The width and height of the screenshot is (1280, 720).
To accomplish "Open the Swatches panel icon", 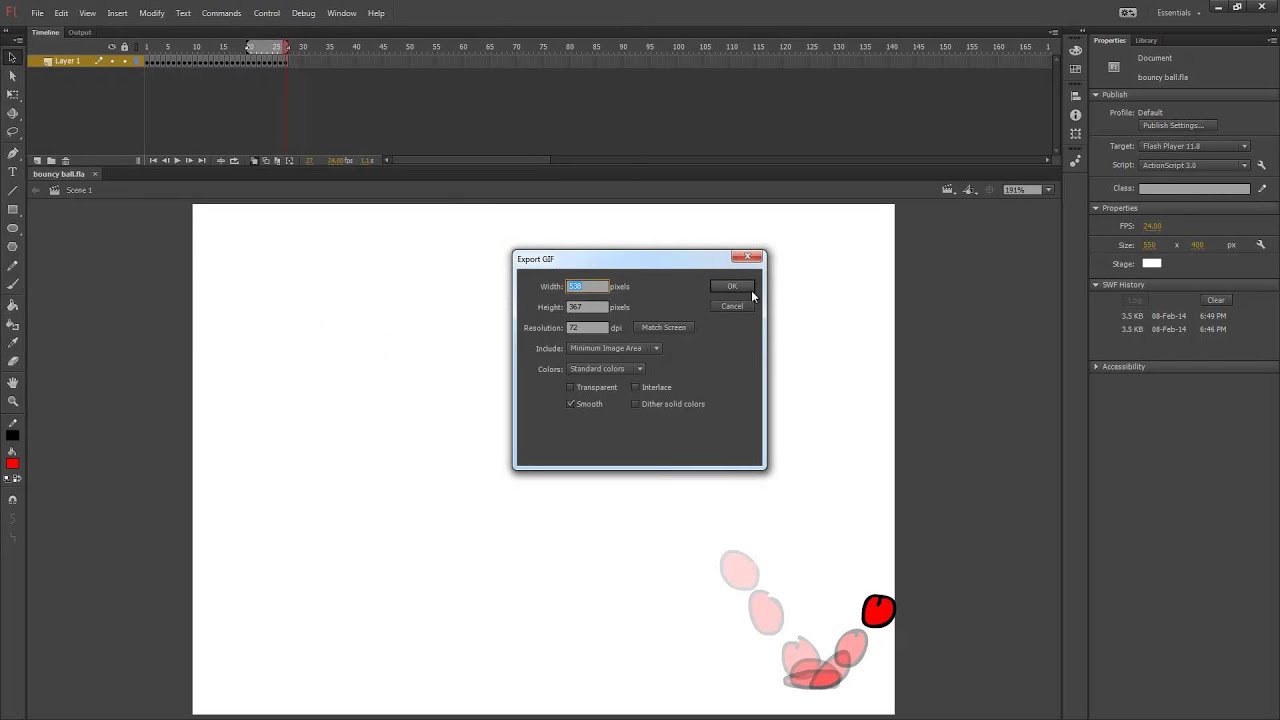I will pos(1076,69).
